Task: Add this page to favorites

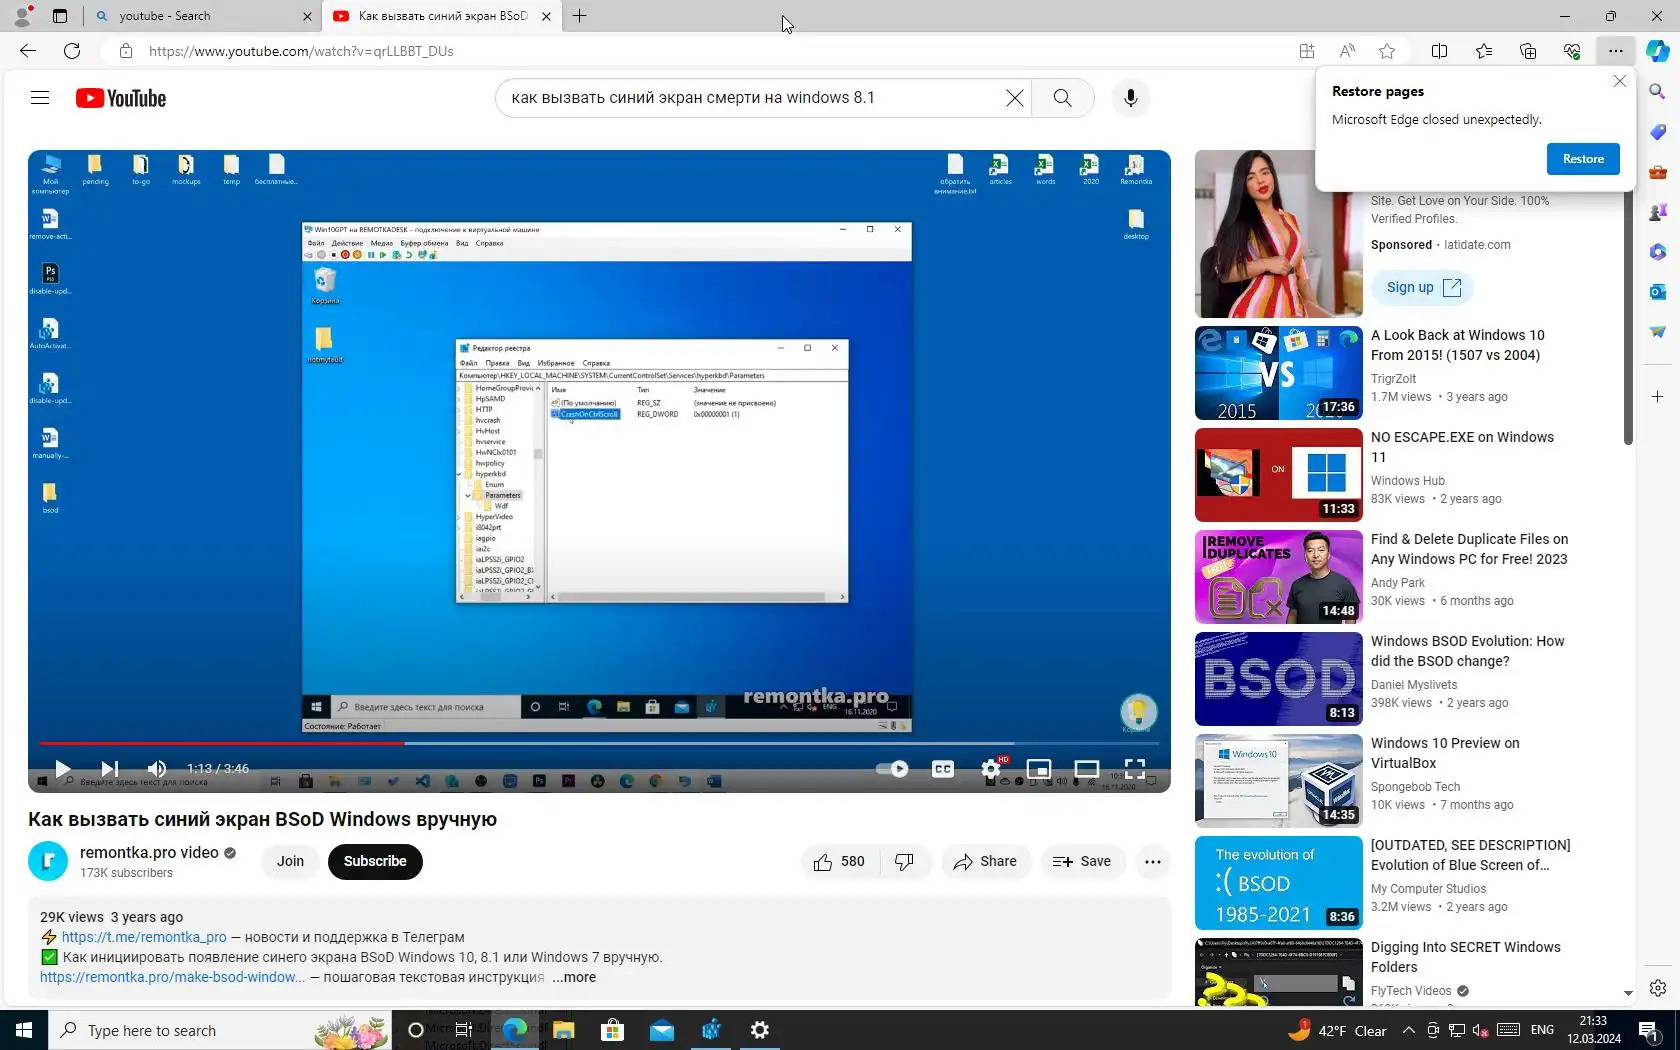Action: pos(1387,51)
